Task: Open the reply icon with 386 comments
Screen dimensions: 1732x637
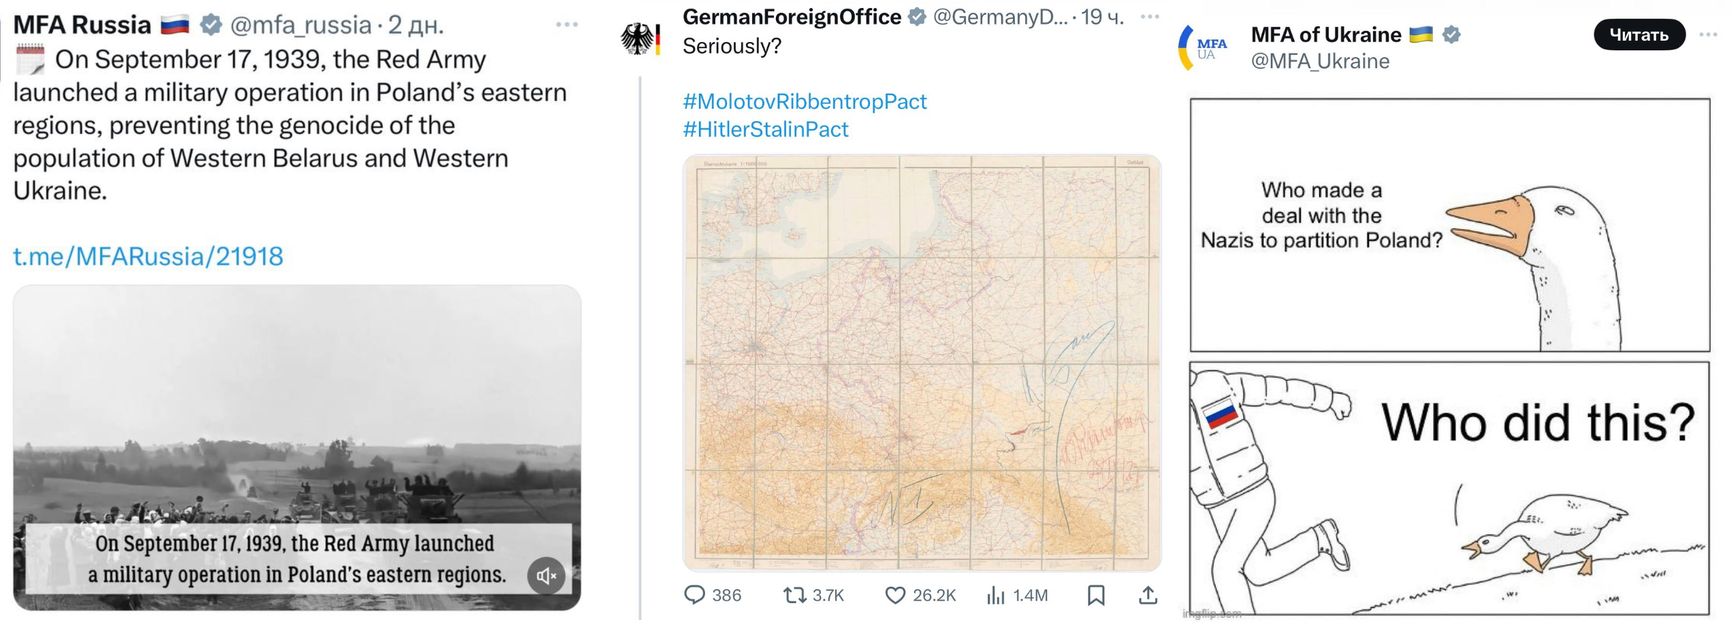Action: 695,595
